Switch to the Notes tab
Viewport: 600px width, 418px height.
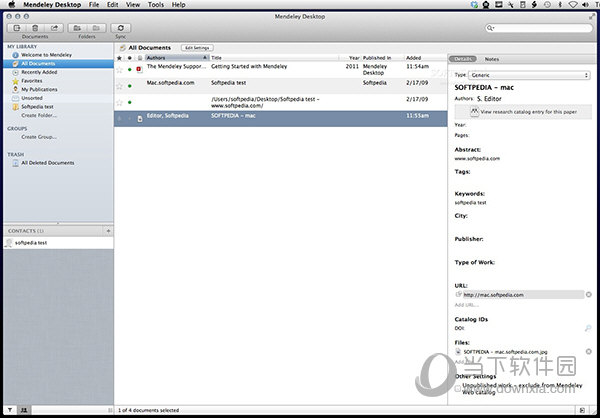point(492,59)
